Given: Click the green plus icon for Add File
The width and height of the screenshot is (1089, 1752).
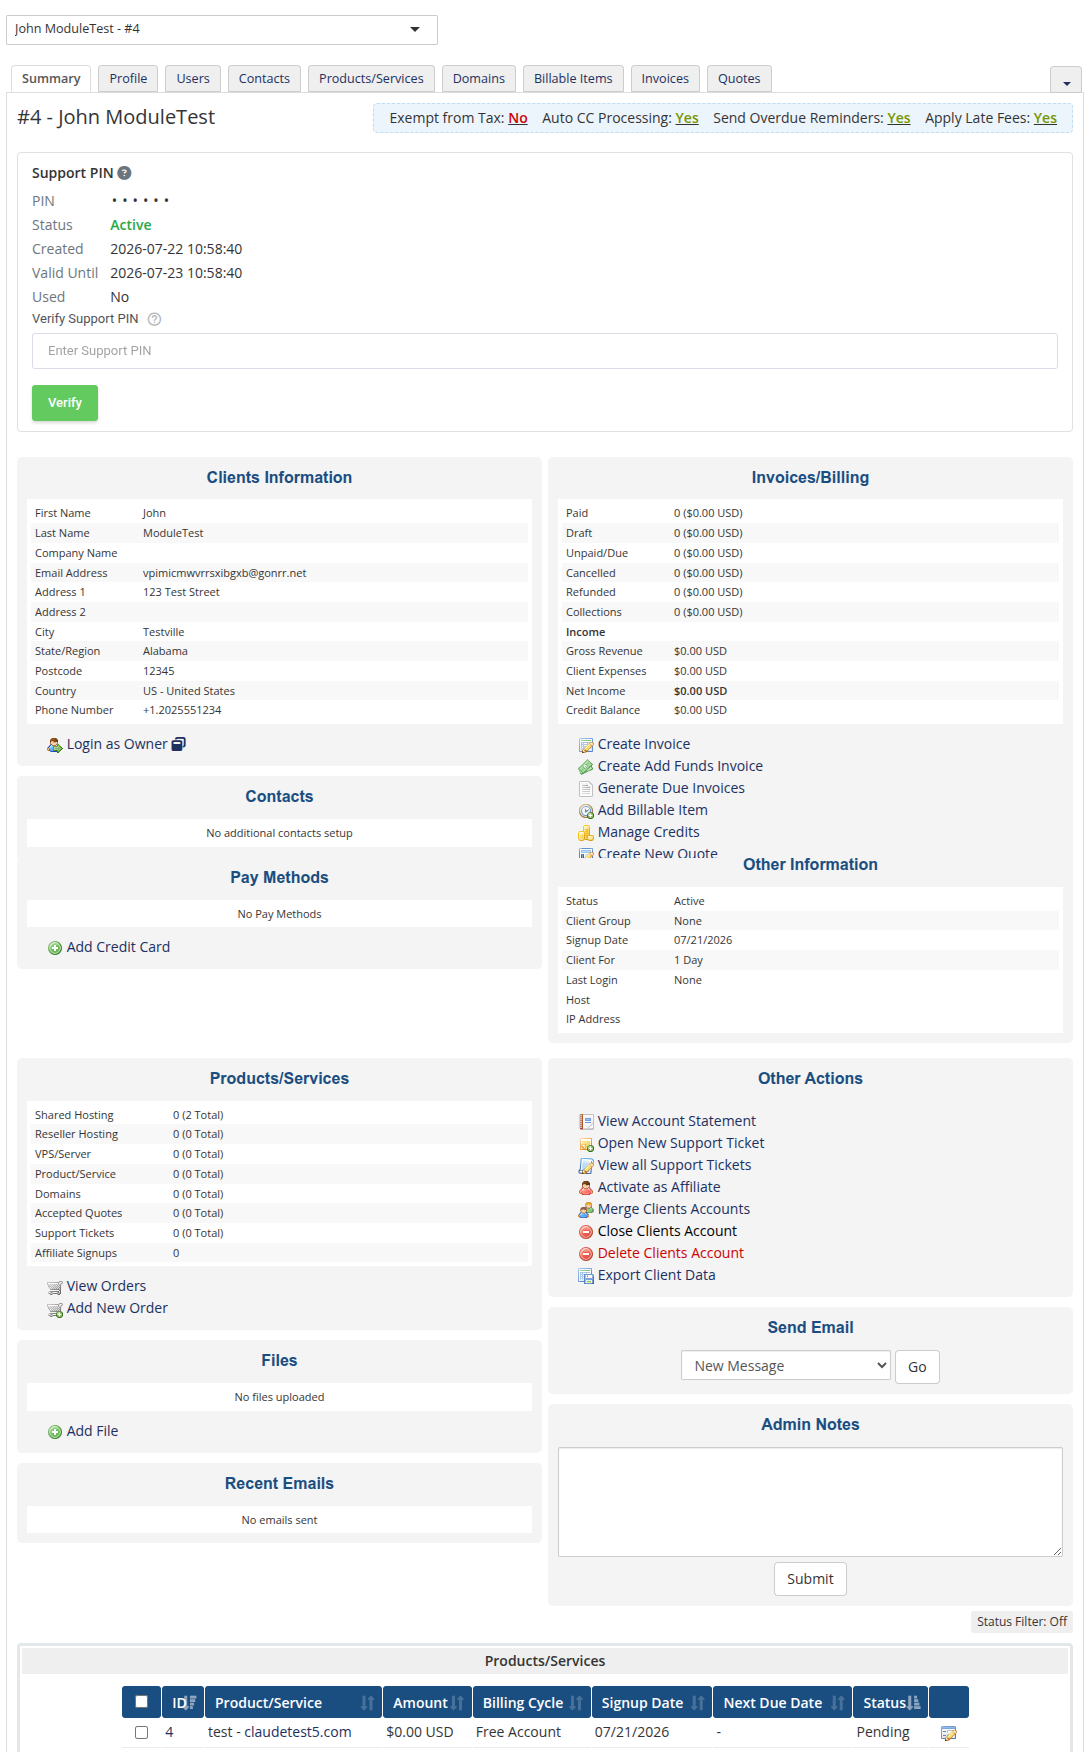Looking at the screenshot, I should click(55, 1432).
